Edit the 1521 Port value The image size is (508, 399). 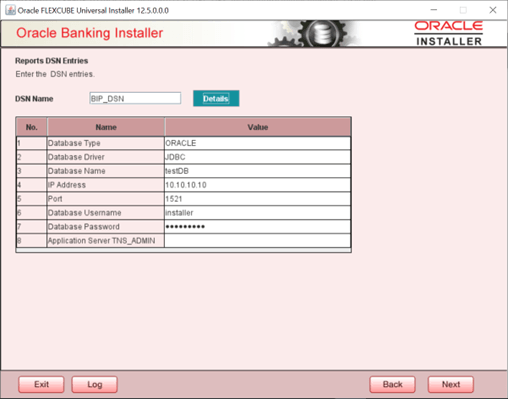(257, 199)
